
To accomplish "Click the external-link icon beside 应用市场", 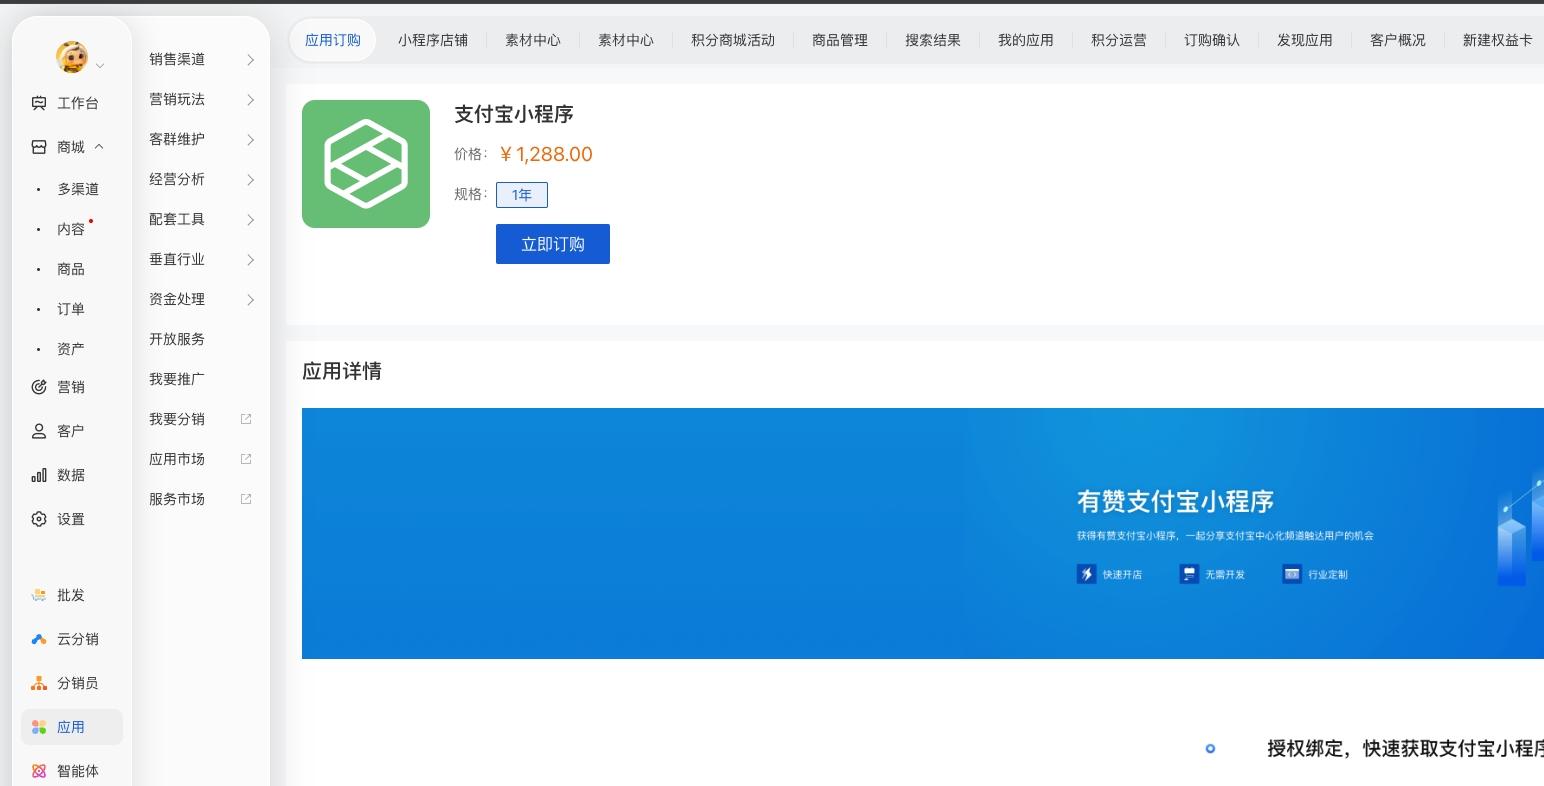I will pos(246,459).
